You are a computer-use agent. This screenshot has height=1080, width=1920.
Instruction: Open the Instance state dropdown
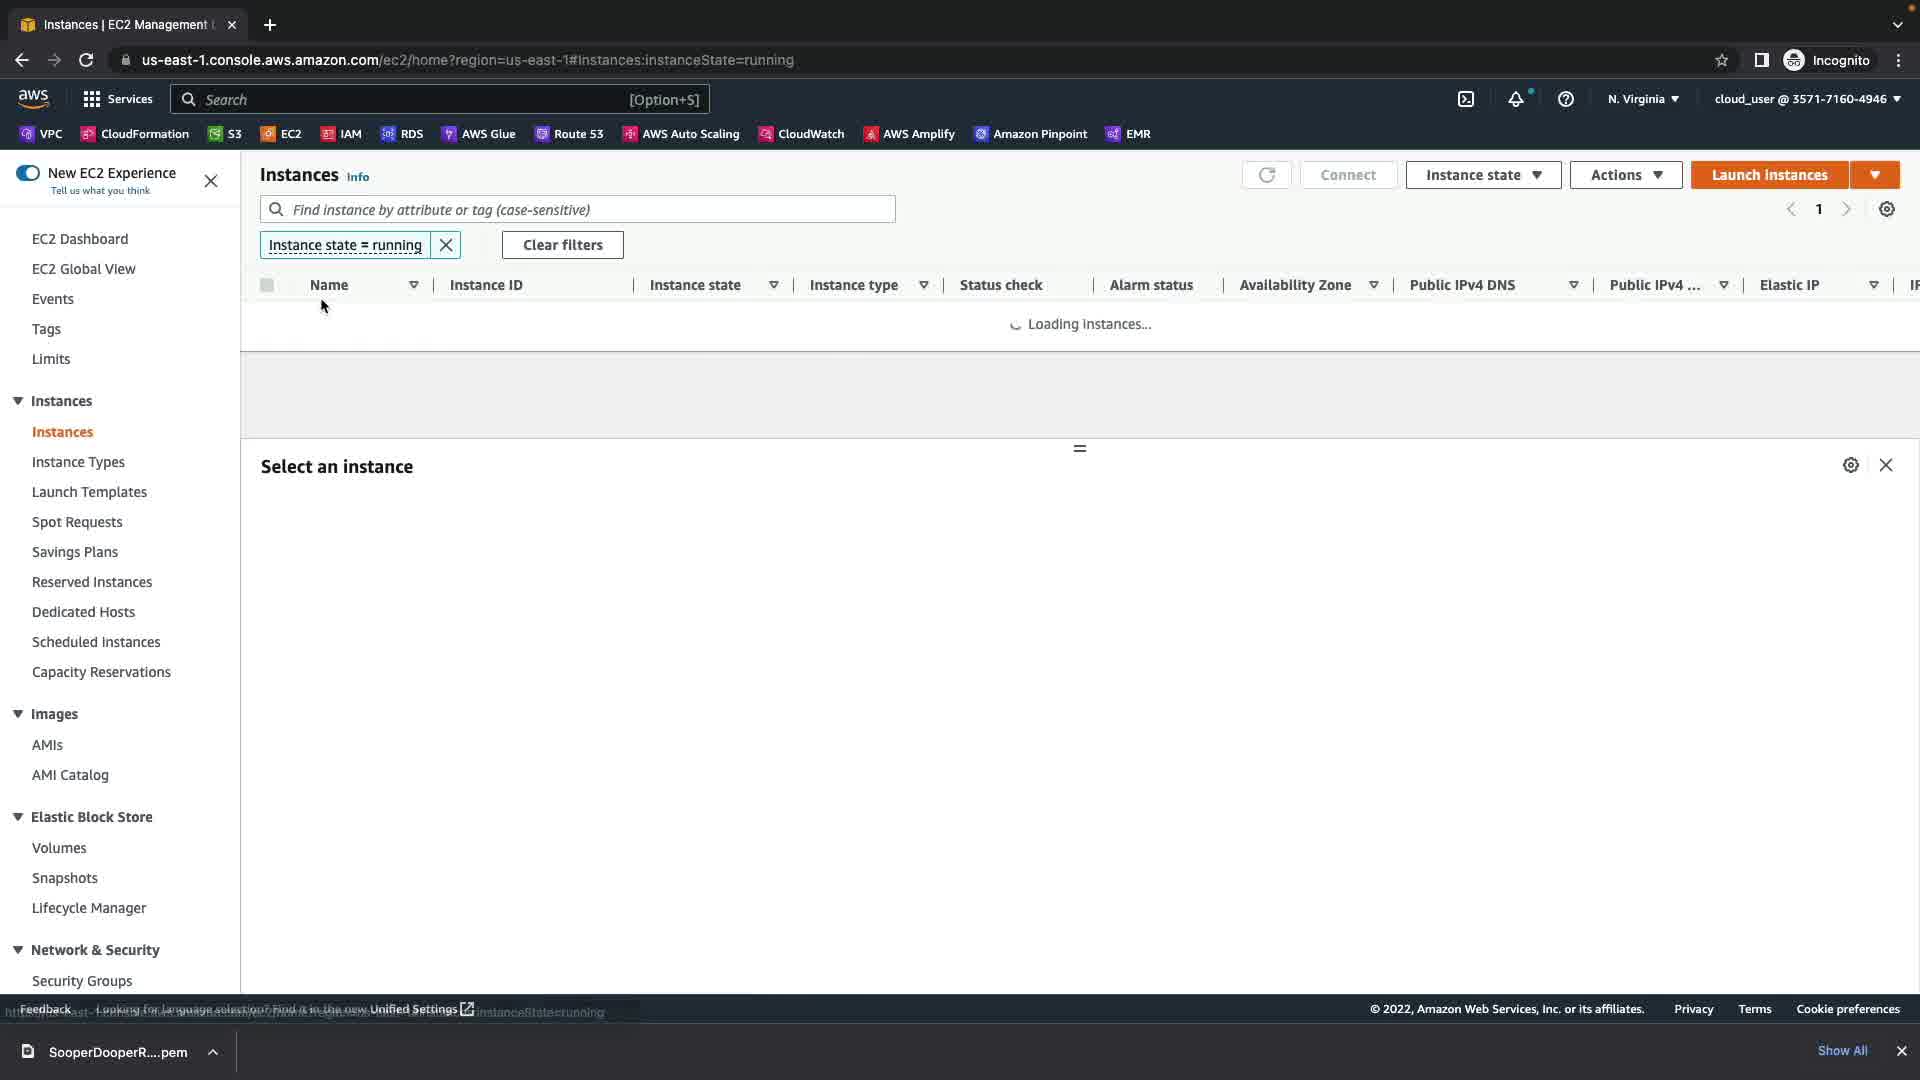click(1483, 175)
